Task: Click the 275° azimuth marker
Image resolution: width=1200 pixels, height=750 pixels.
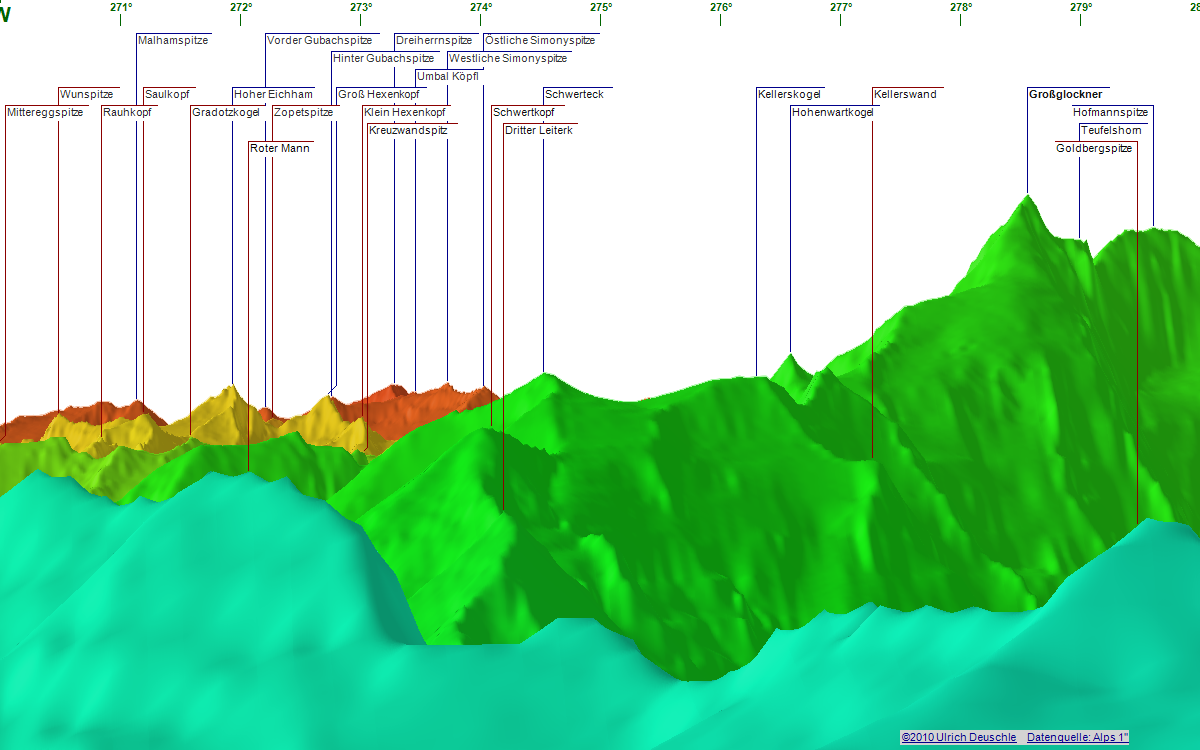Action: (x=601, y=7)
